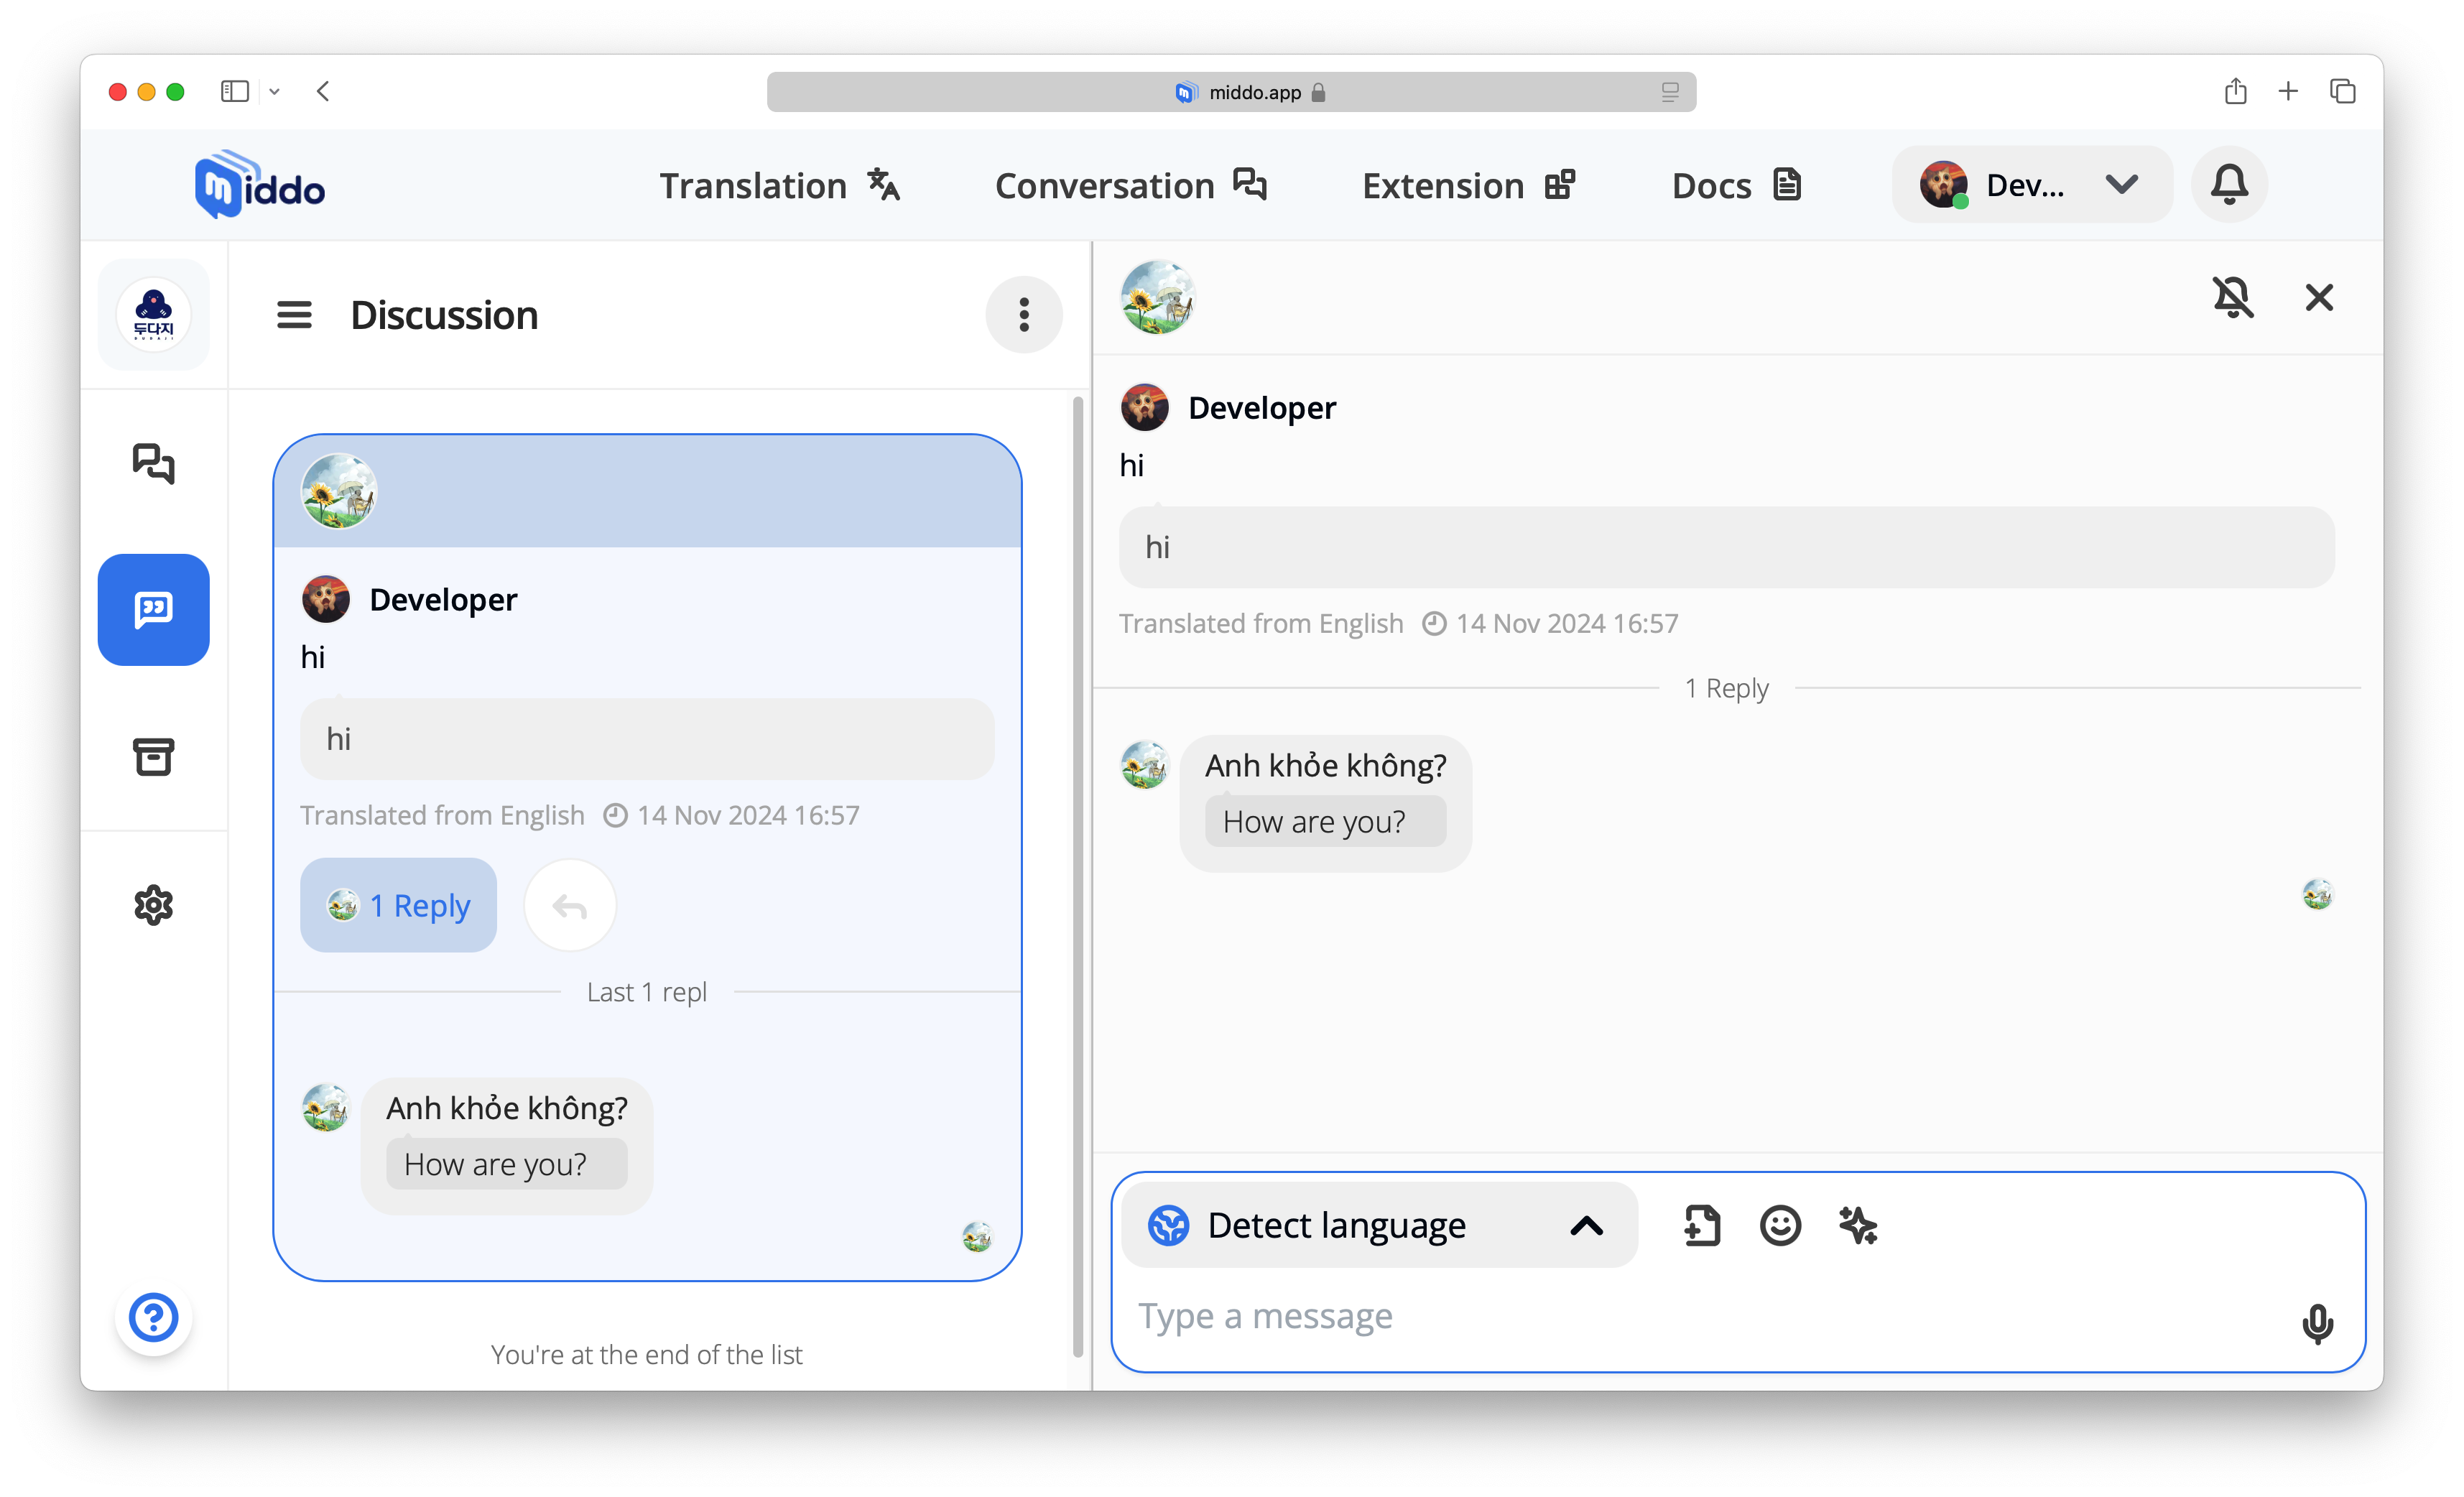Viewport: 2464px width, 1497px height.
Task: Toggle the thread notification mute bell
Action: point(2233,297)
